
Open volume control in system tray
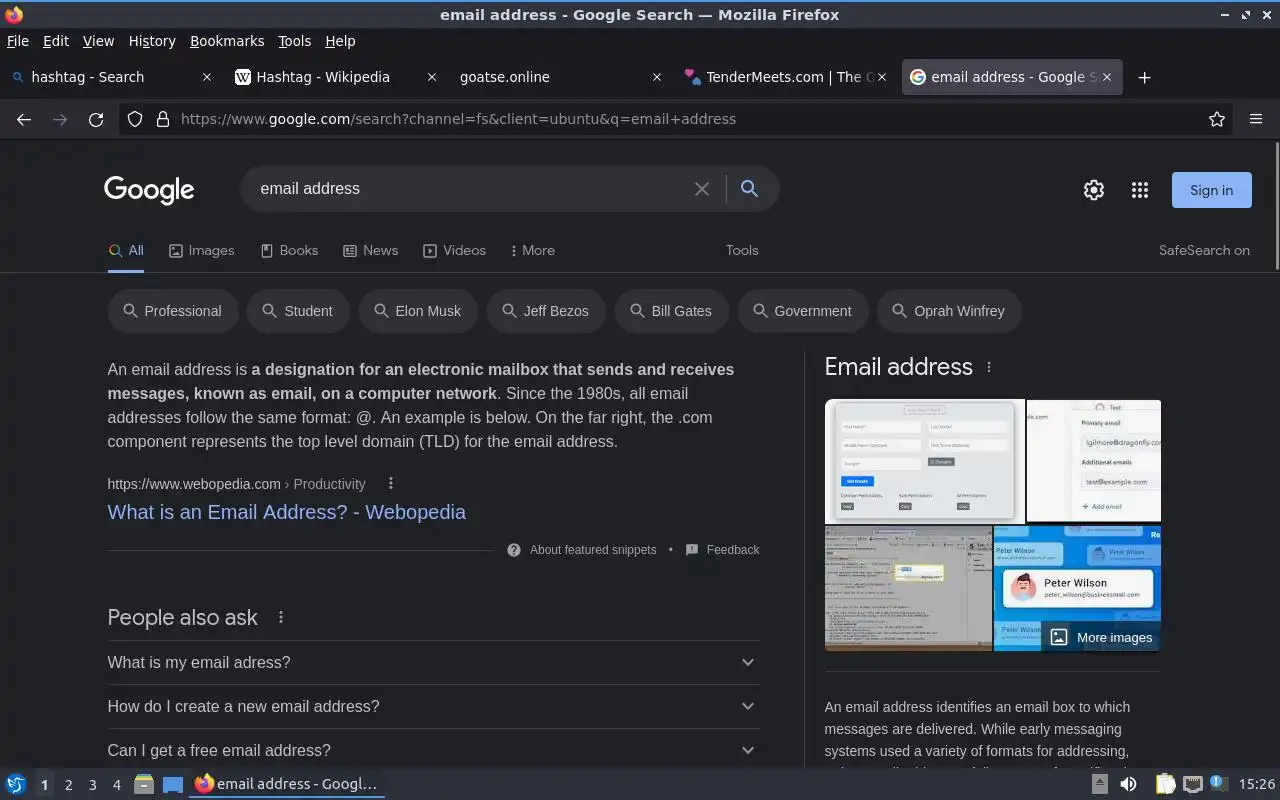1128,784
